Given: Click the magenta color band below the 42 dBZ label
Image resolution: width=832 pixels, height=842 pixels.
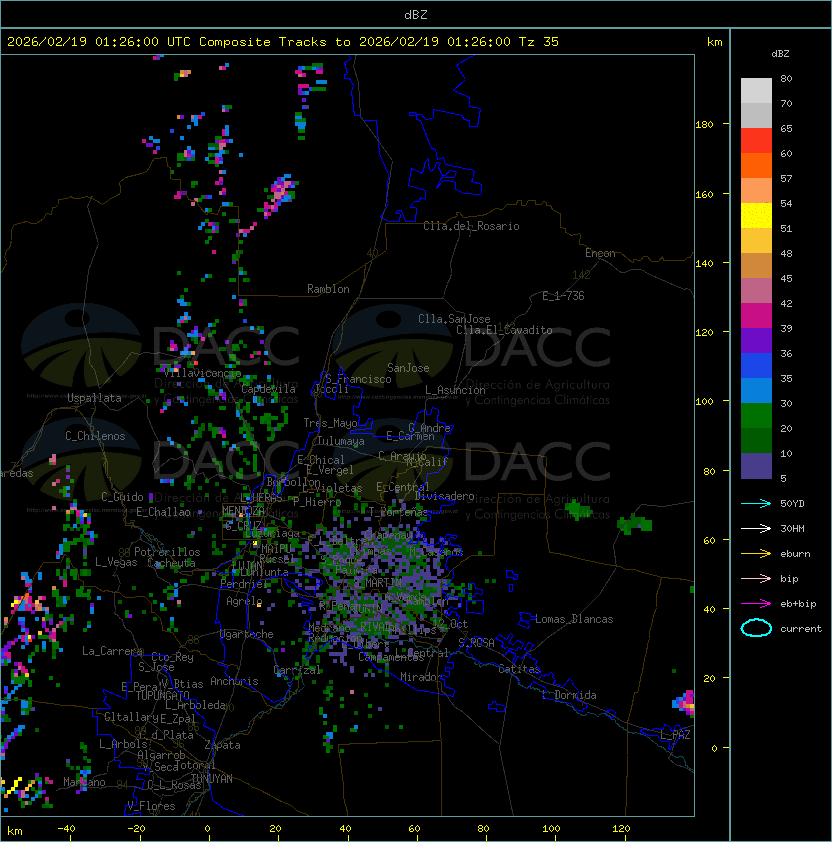Looking at the screenshot, I should coord(756,316).
